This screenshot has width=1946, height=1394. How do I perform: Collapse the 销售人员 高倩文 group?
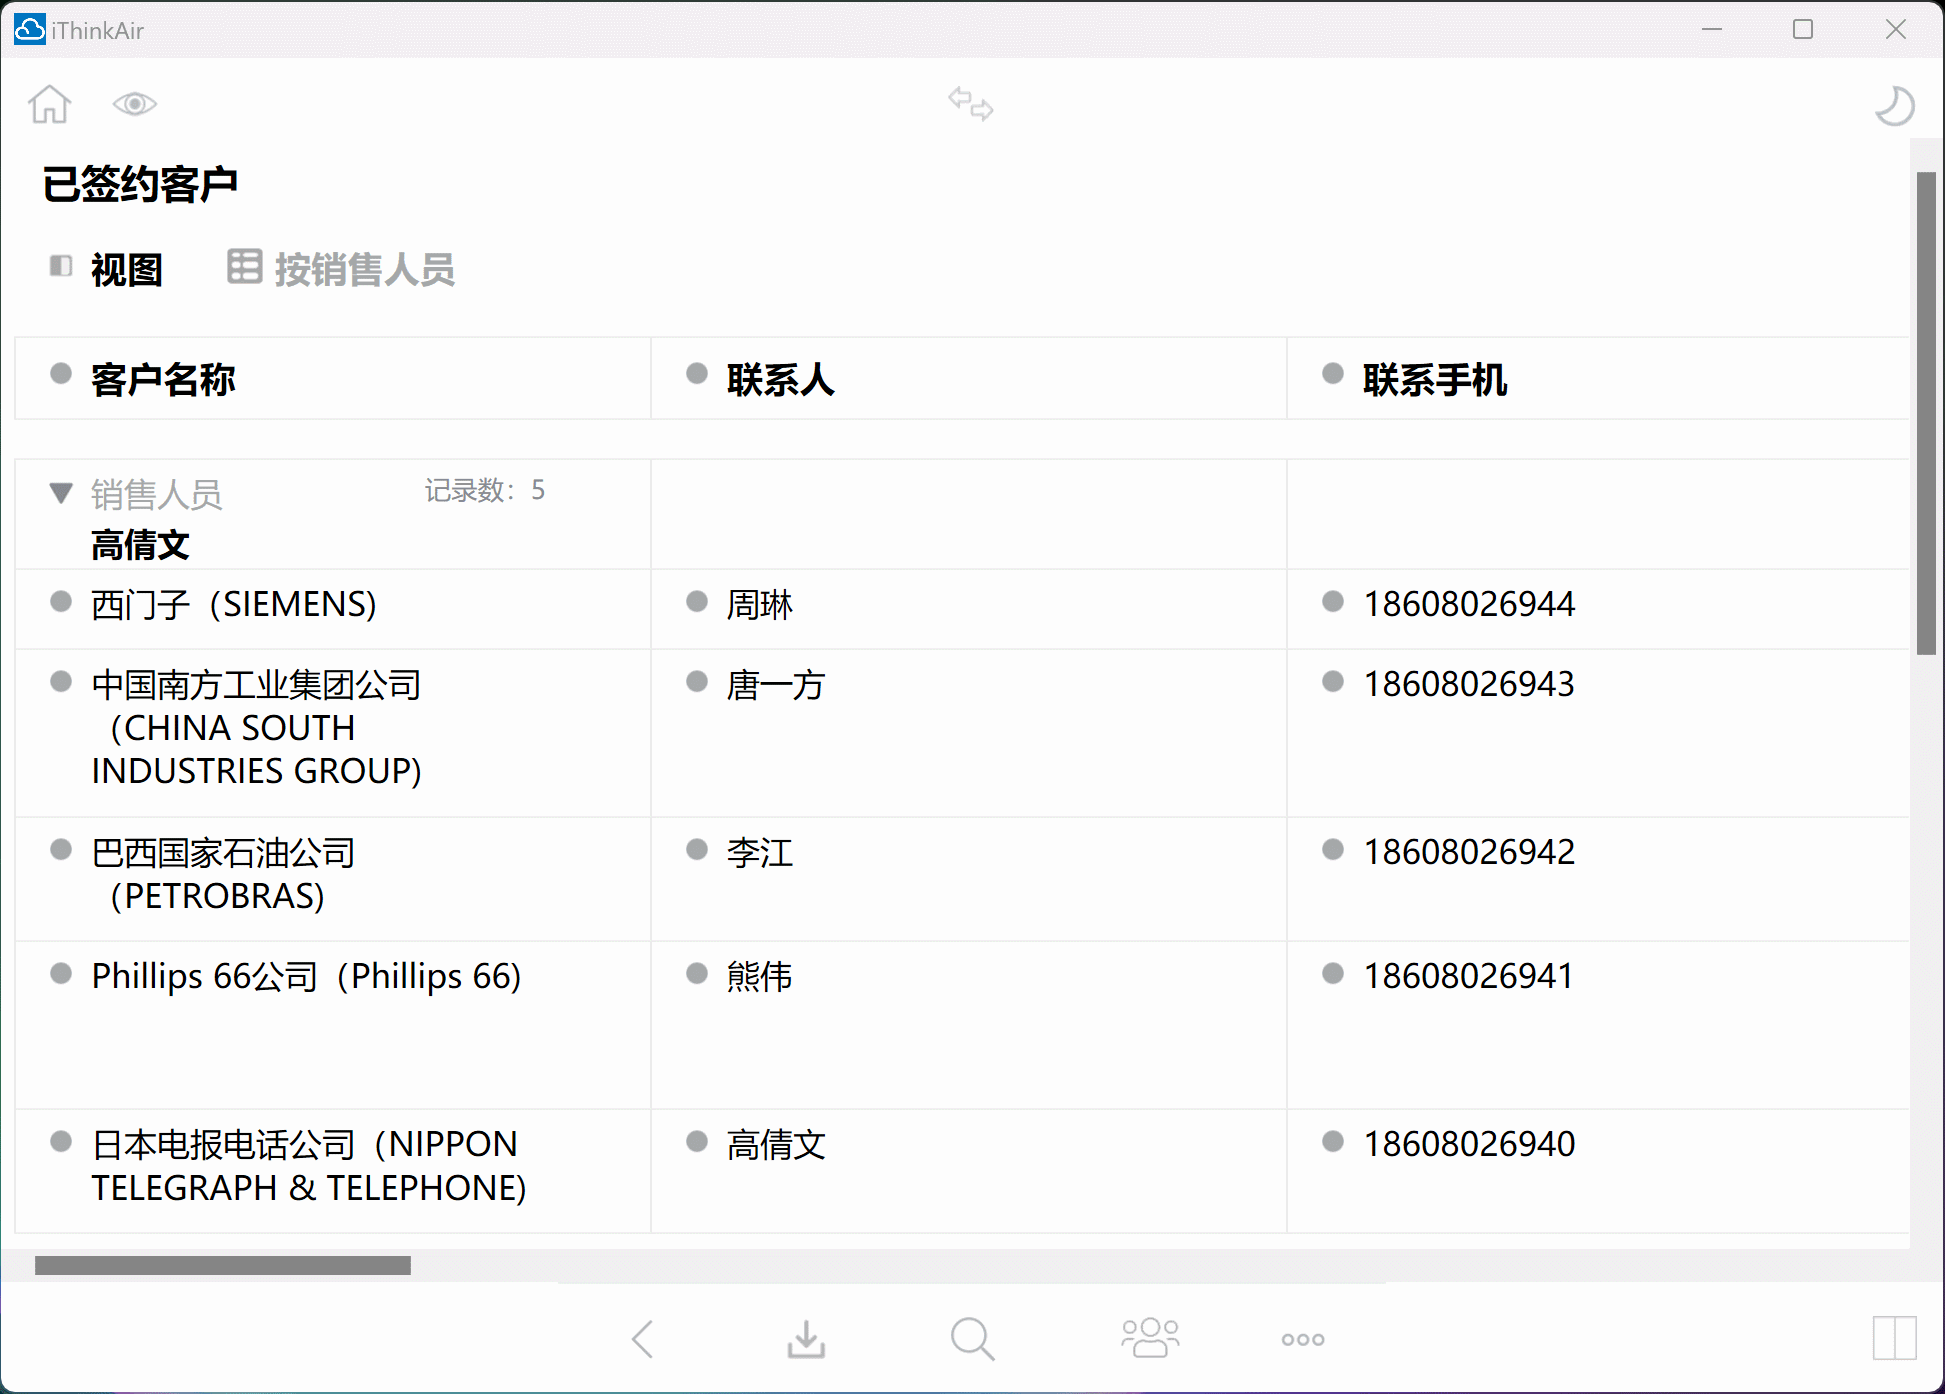click(x=61, y=493)
